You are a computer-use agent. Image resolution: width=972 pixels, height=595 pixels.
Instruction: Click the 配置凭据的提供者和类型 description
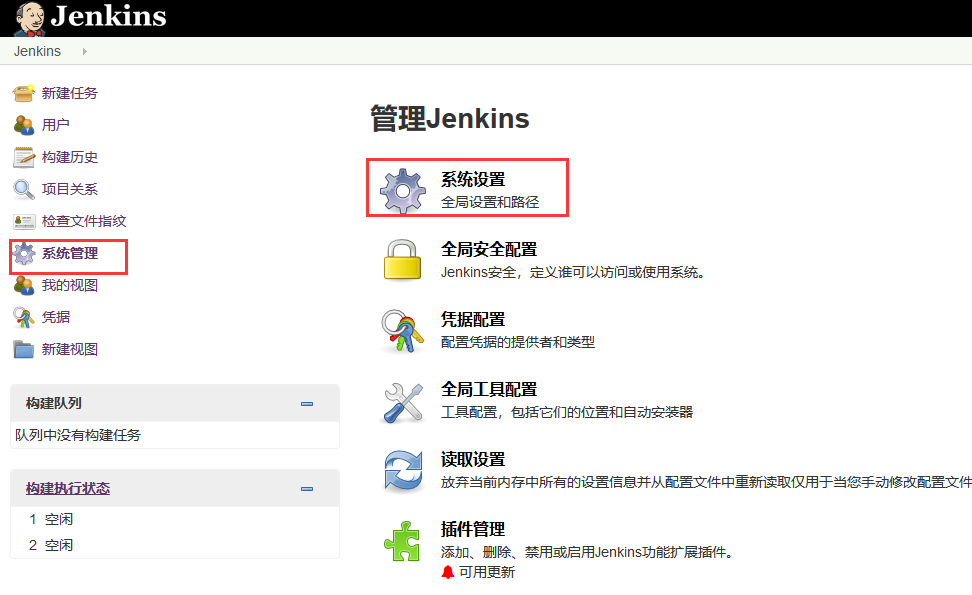(x=518, y=343)
